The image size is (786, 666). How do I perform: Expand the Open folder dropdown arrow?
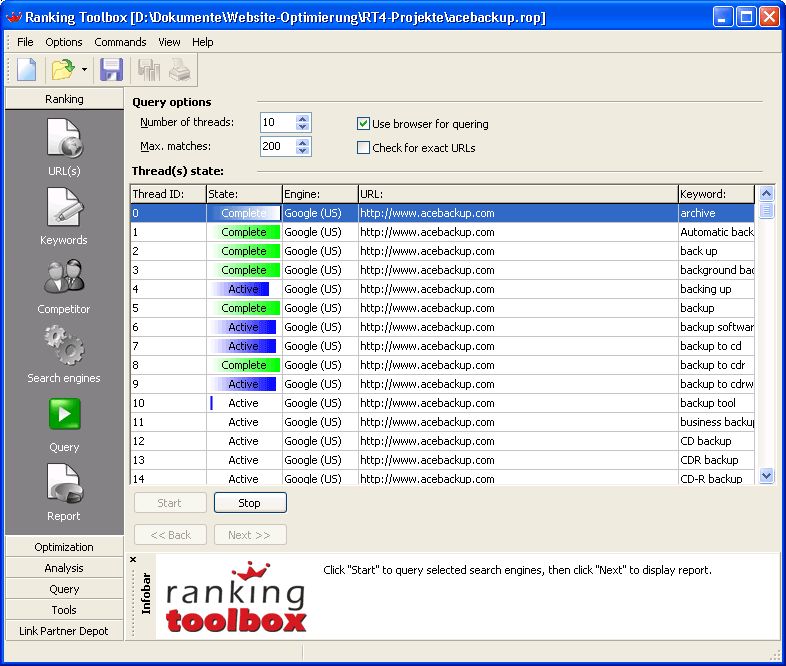click(85, 70)
